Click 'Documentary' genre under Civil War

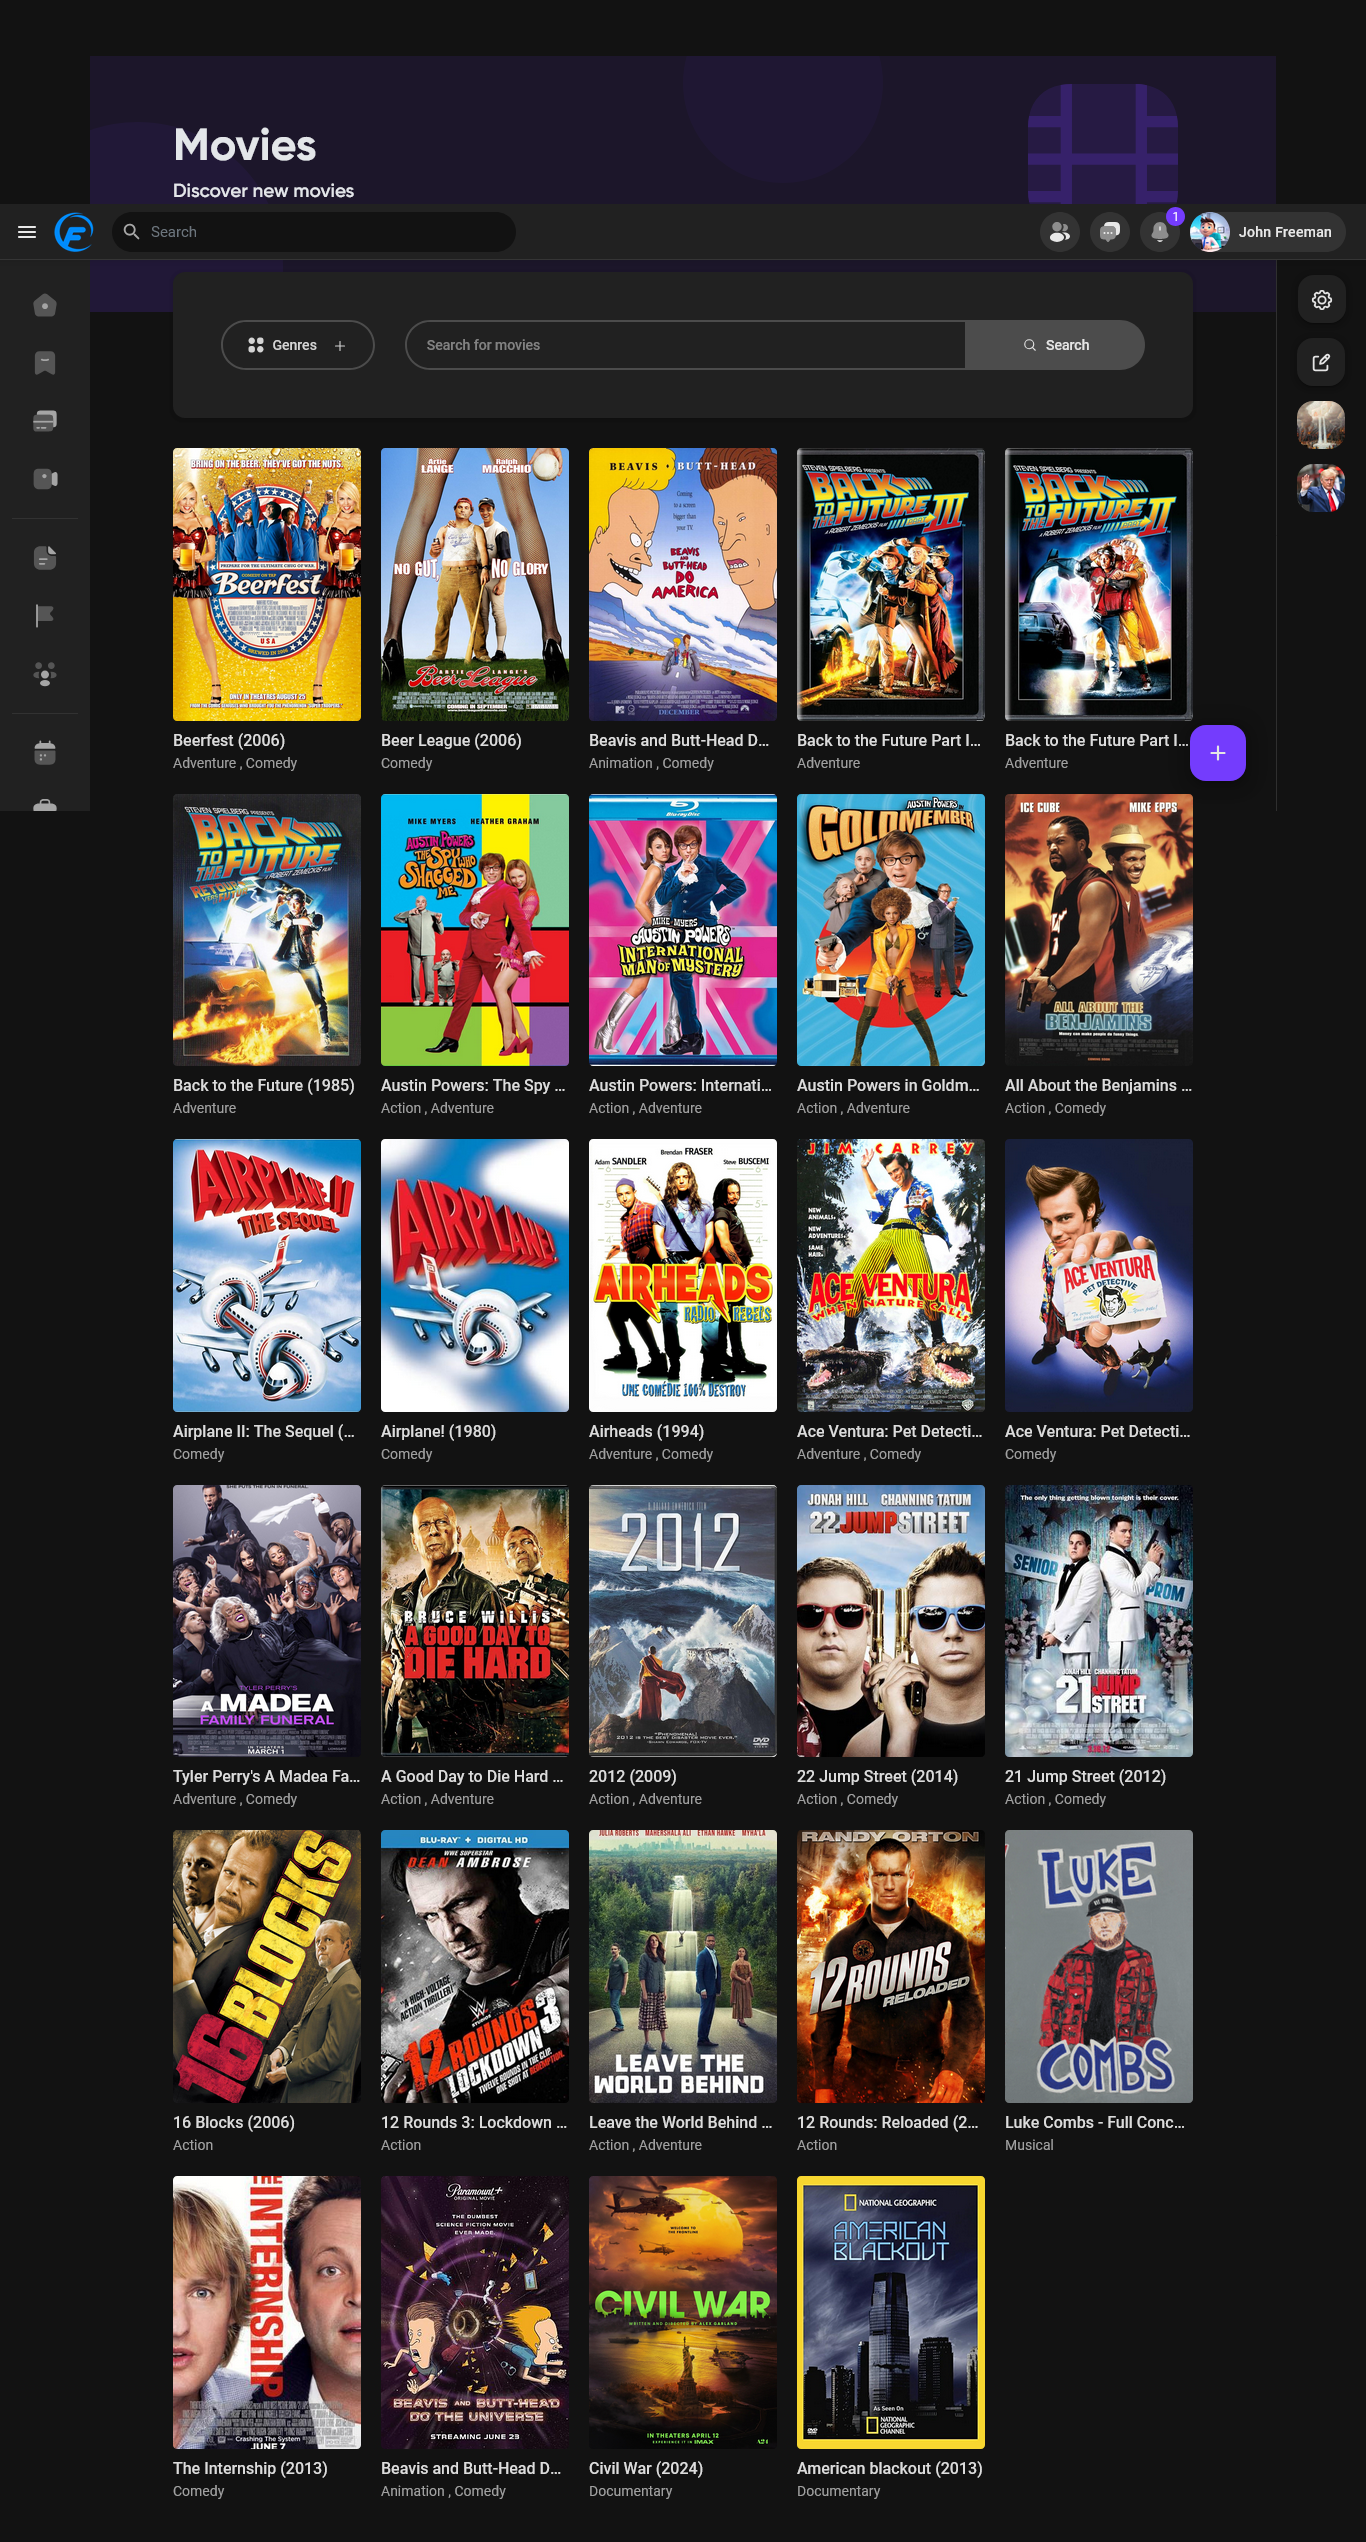click(x=630, y=2492)
